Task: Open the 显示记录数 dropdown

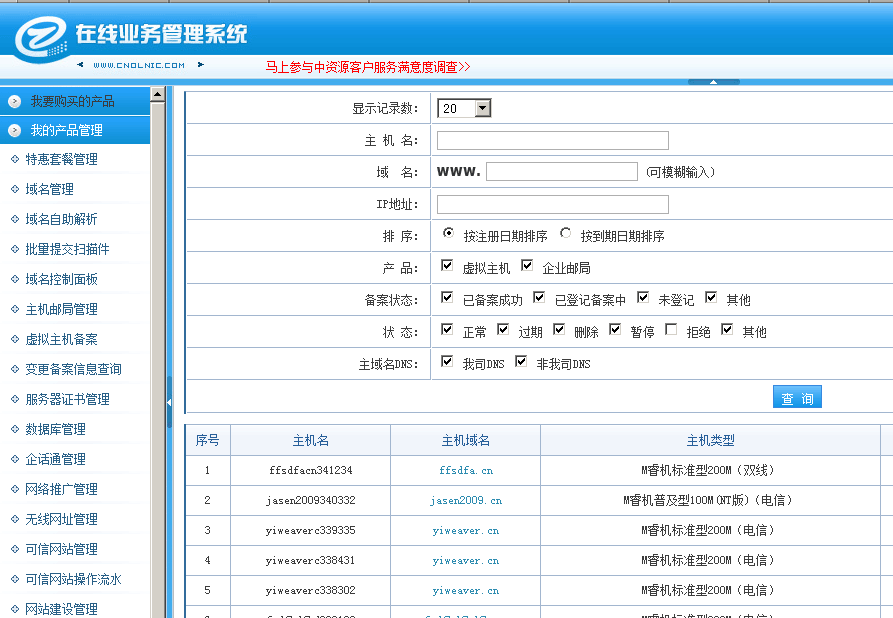Action: tap(482, 108)
